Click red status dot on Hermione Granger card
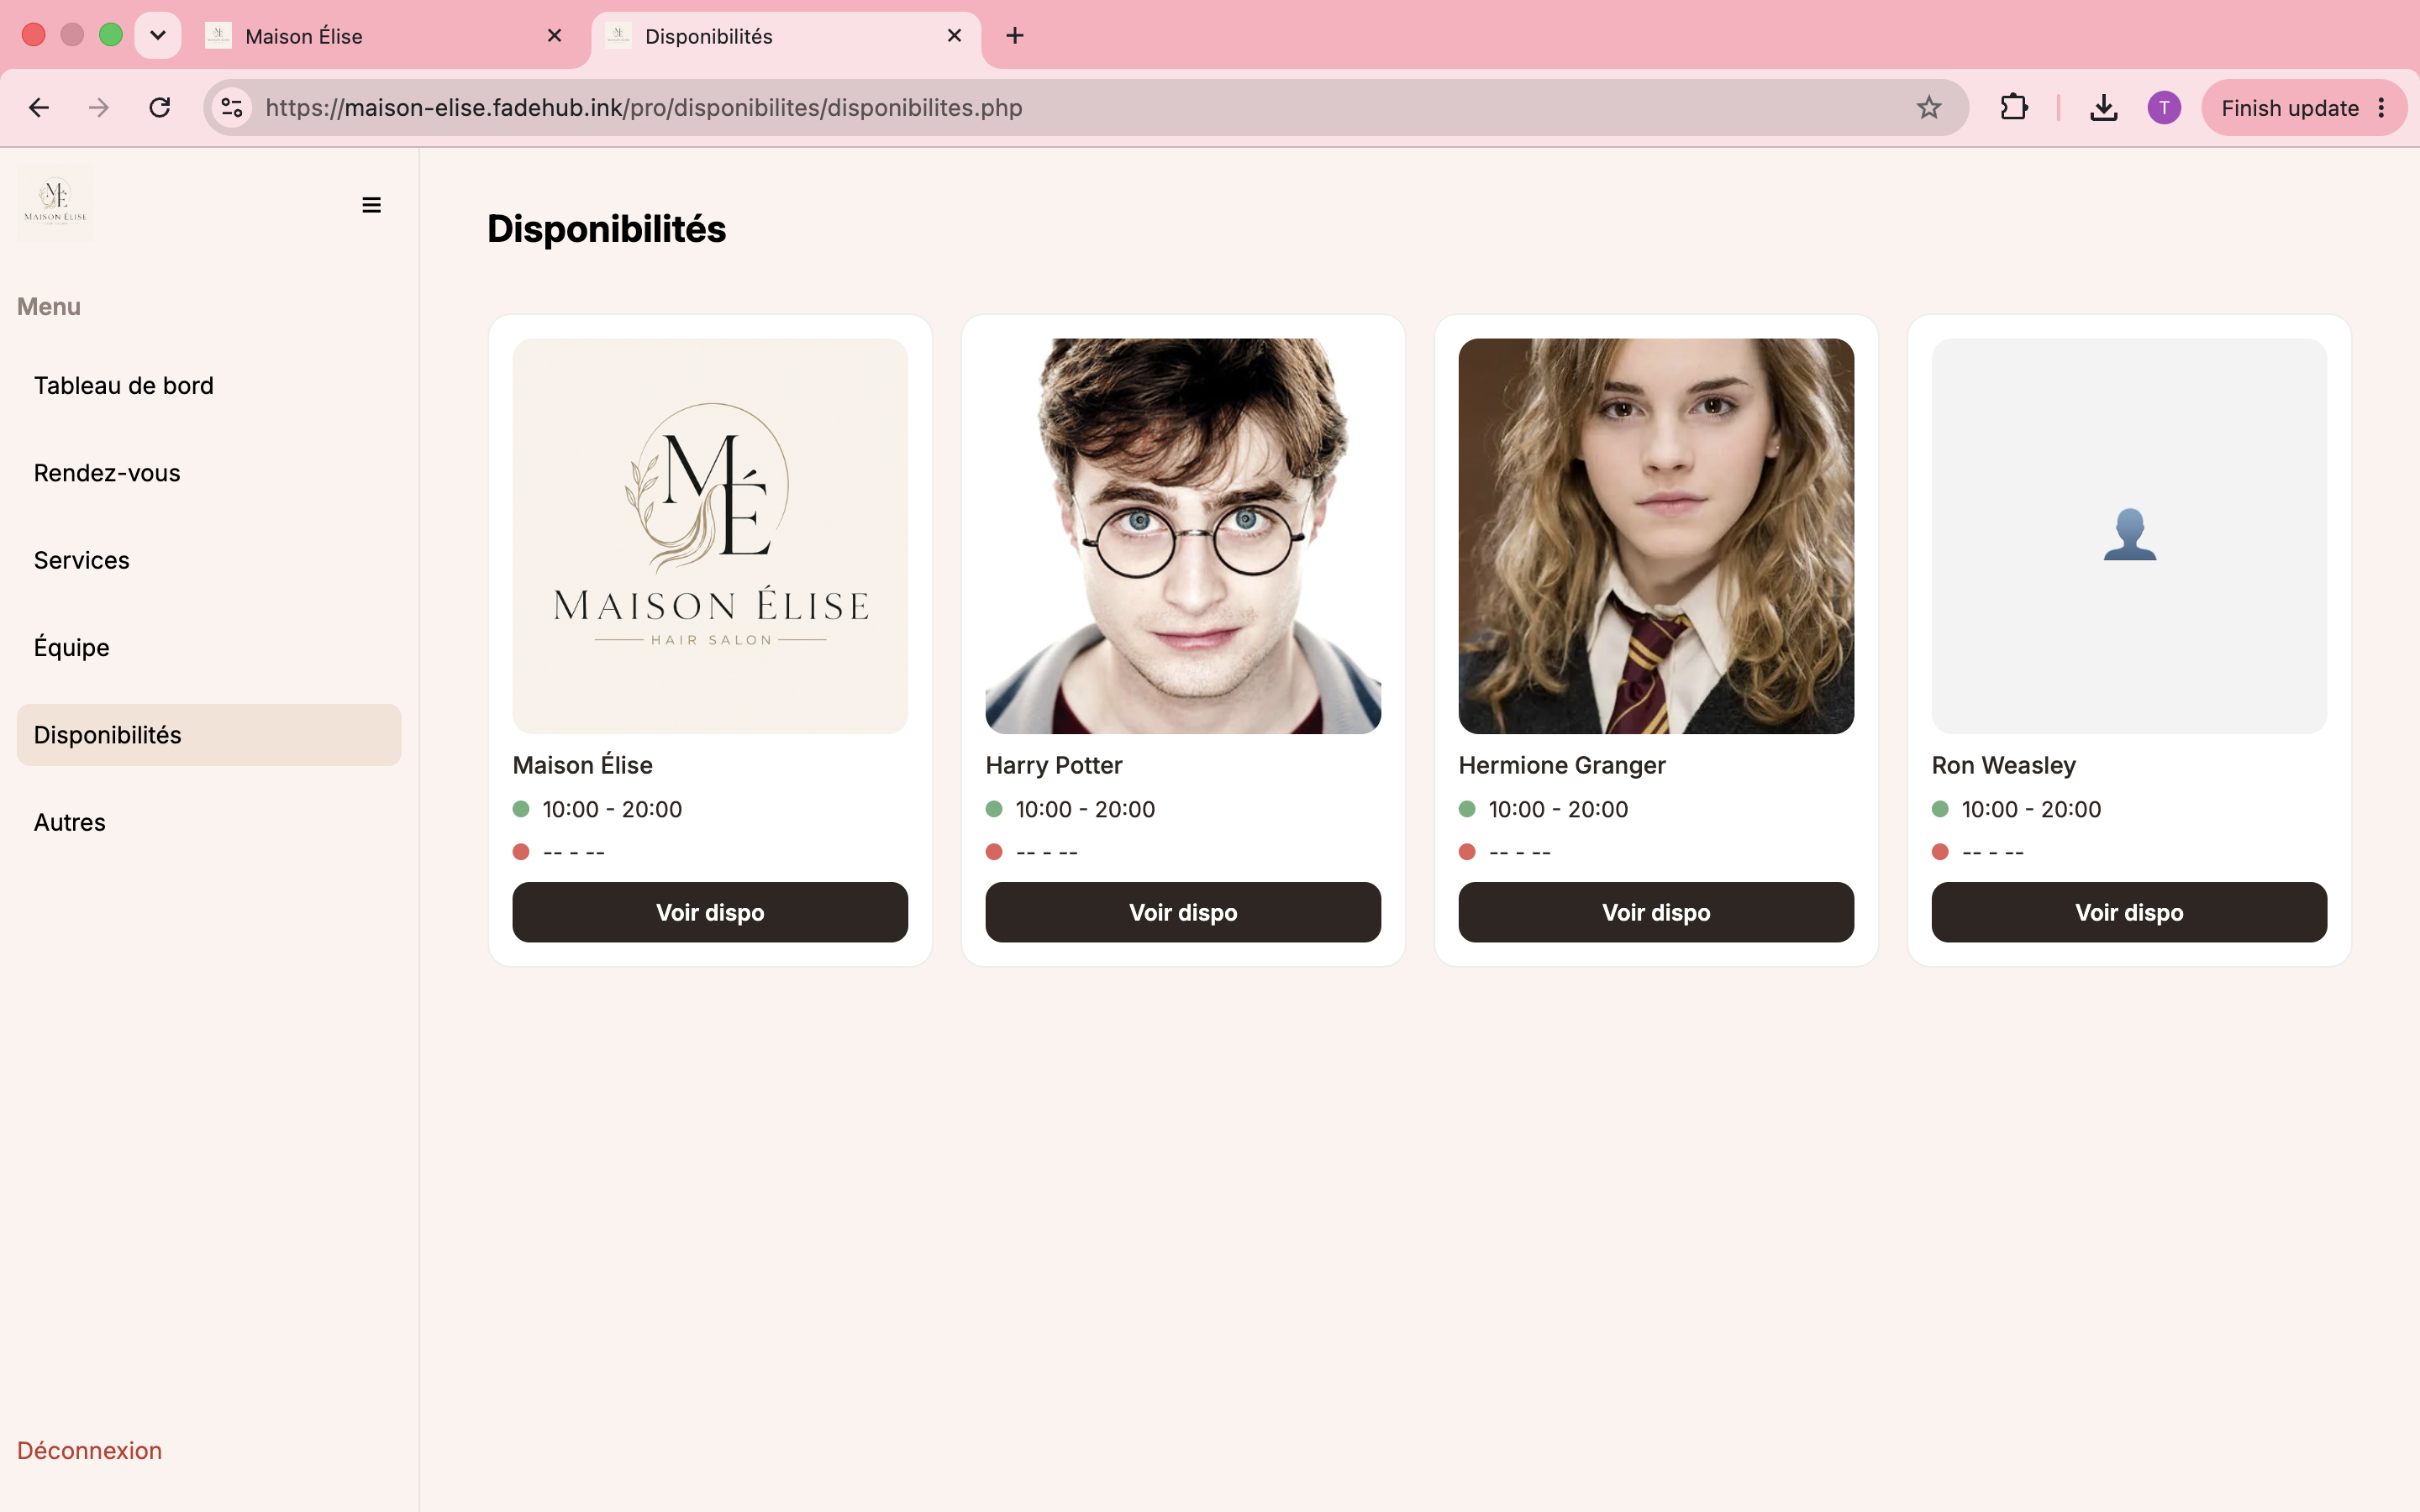The height and width of the screenshot is (1512, 2420). (x=1467, y=852)
